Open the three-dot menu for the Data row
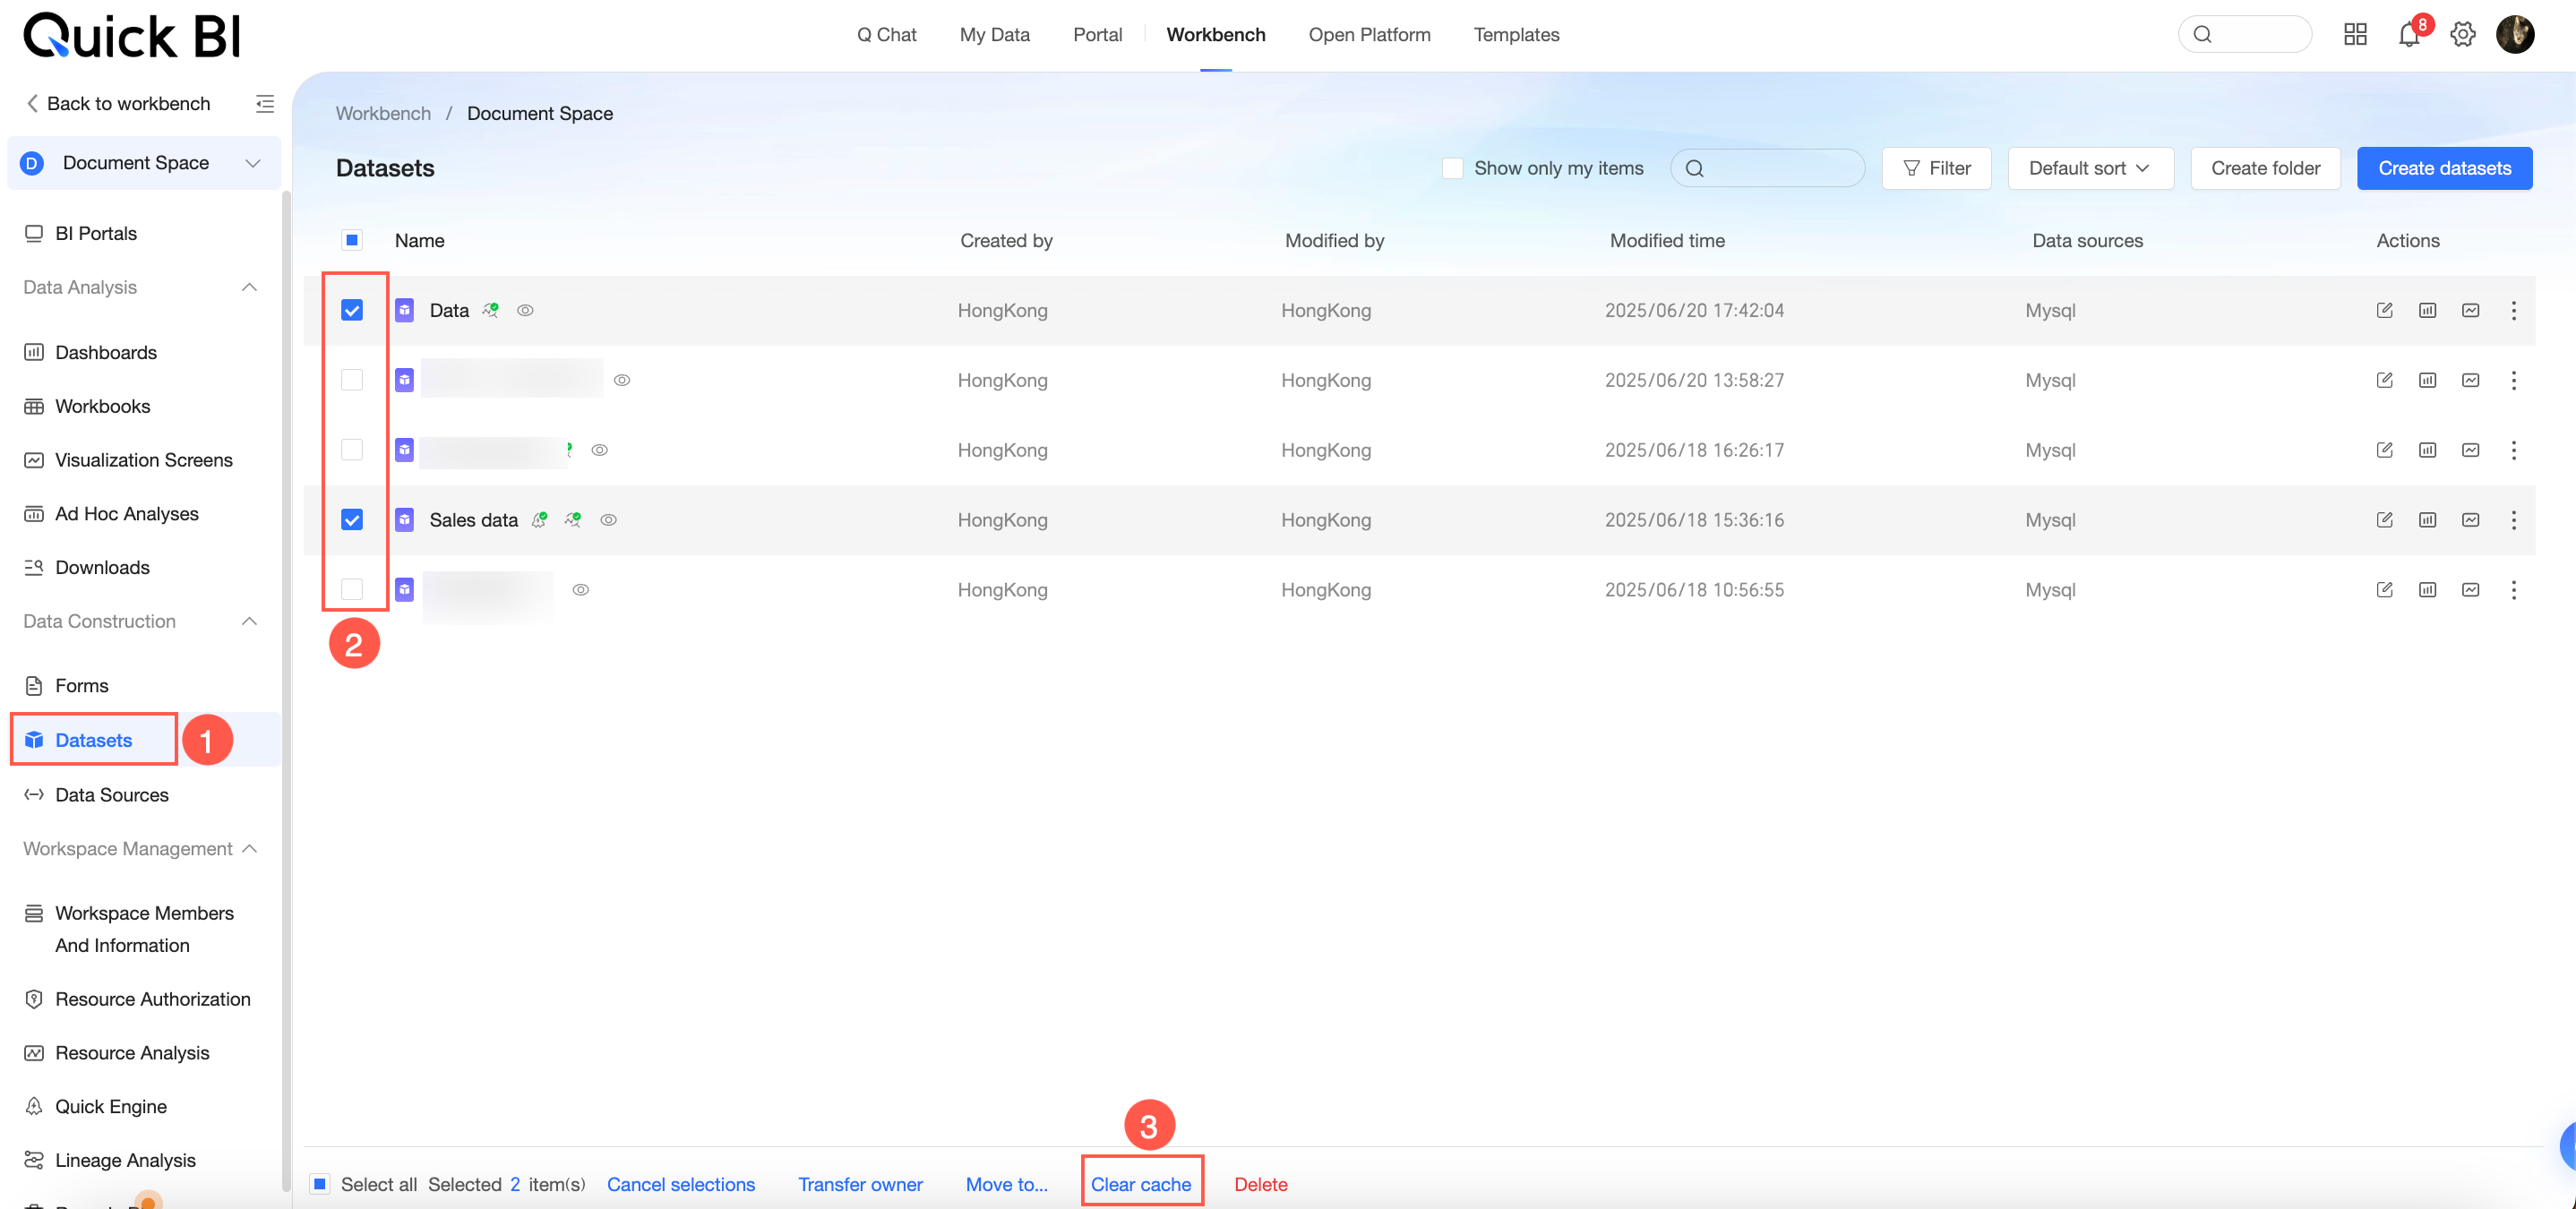Screen dimensions: 2576x1209 [x=2513, y=310]
